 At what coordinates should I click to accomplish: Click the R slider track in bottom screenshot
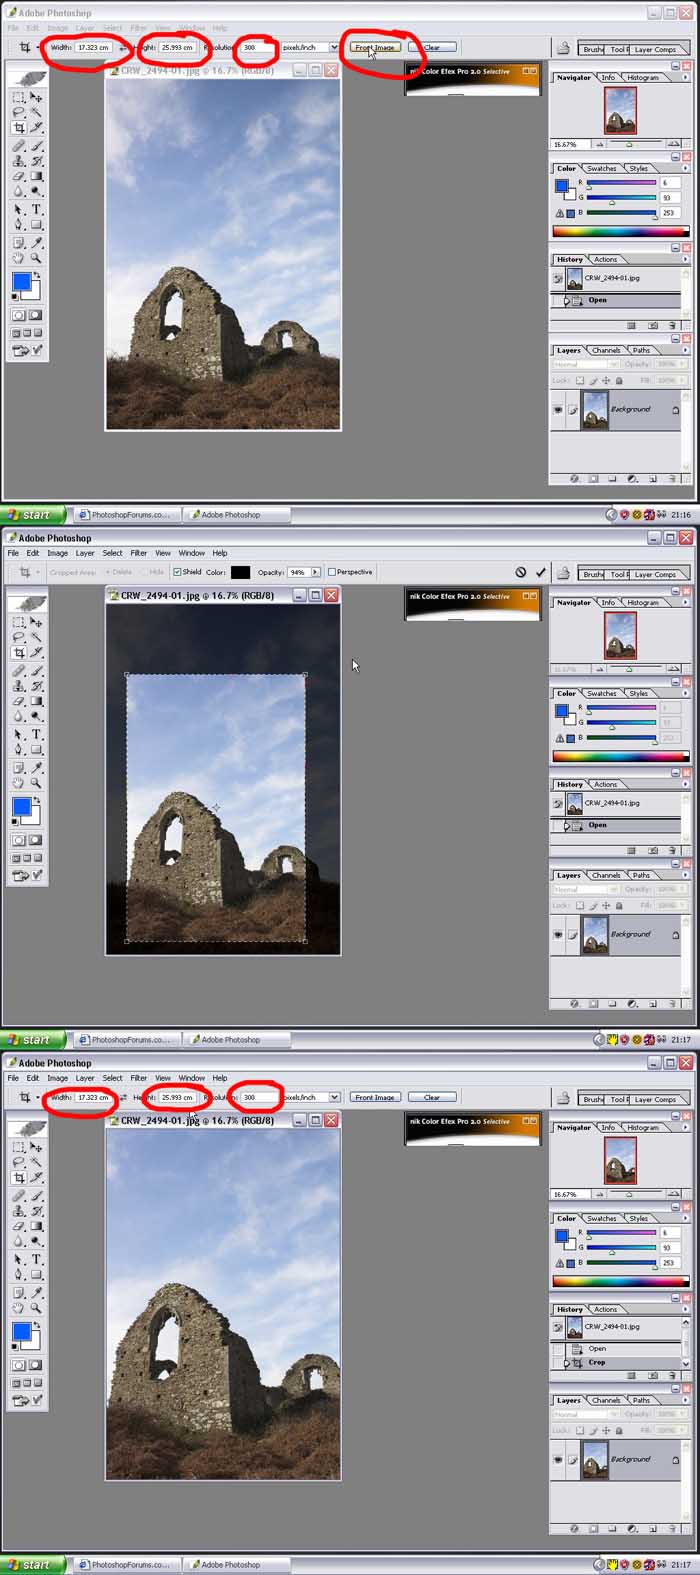(621, 1233)
